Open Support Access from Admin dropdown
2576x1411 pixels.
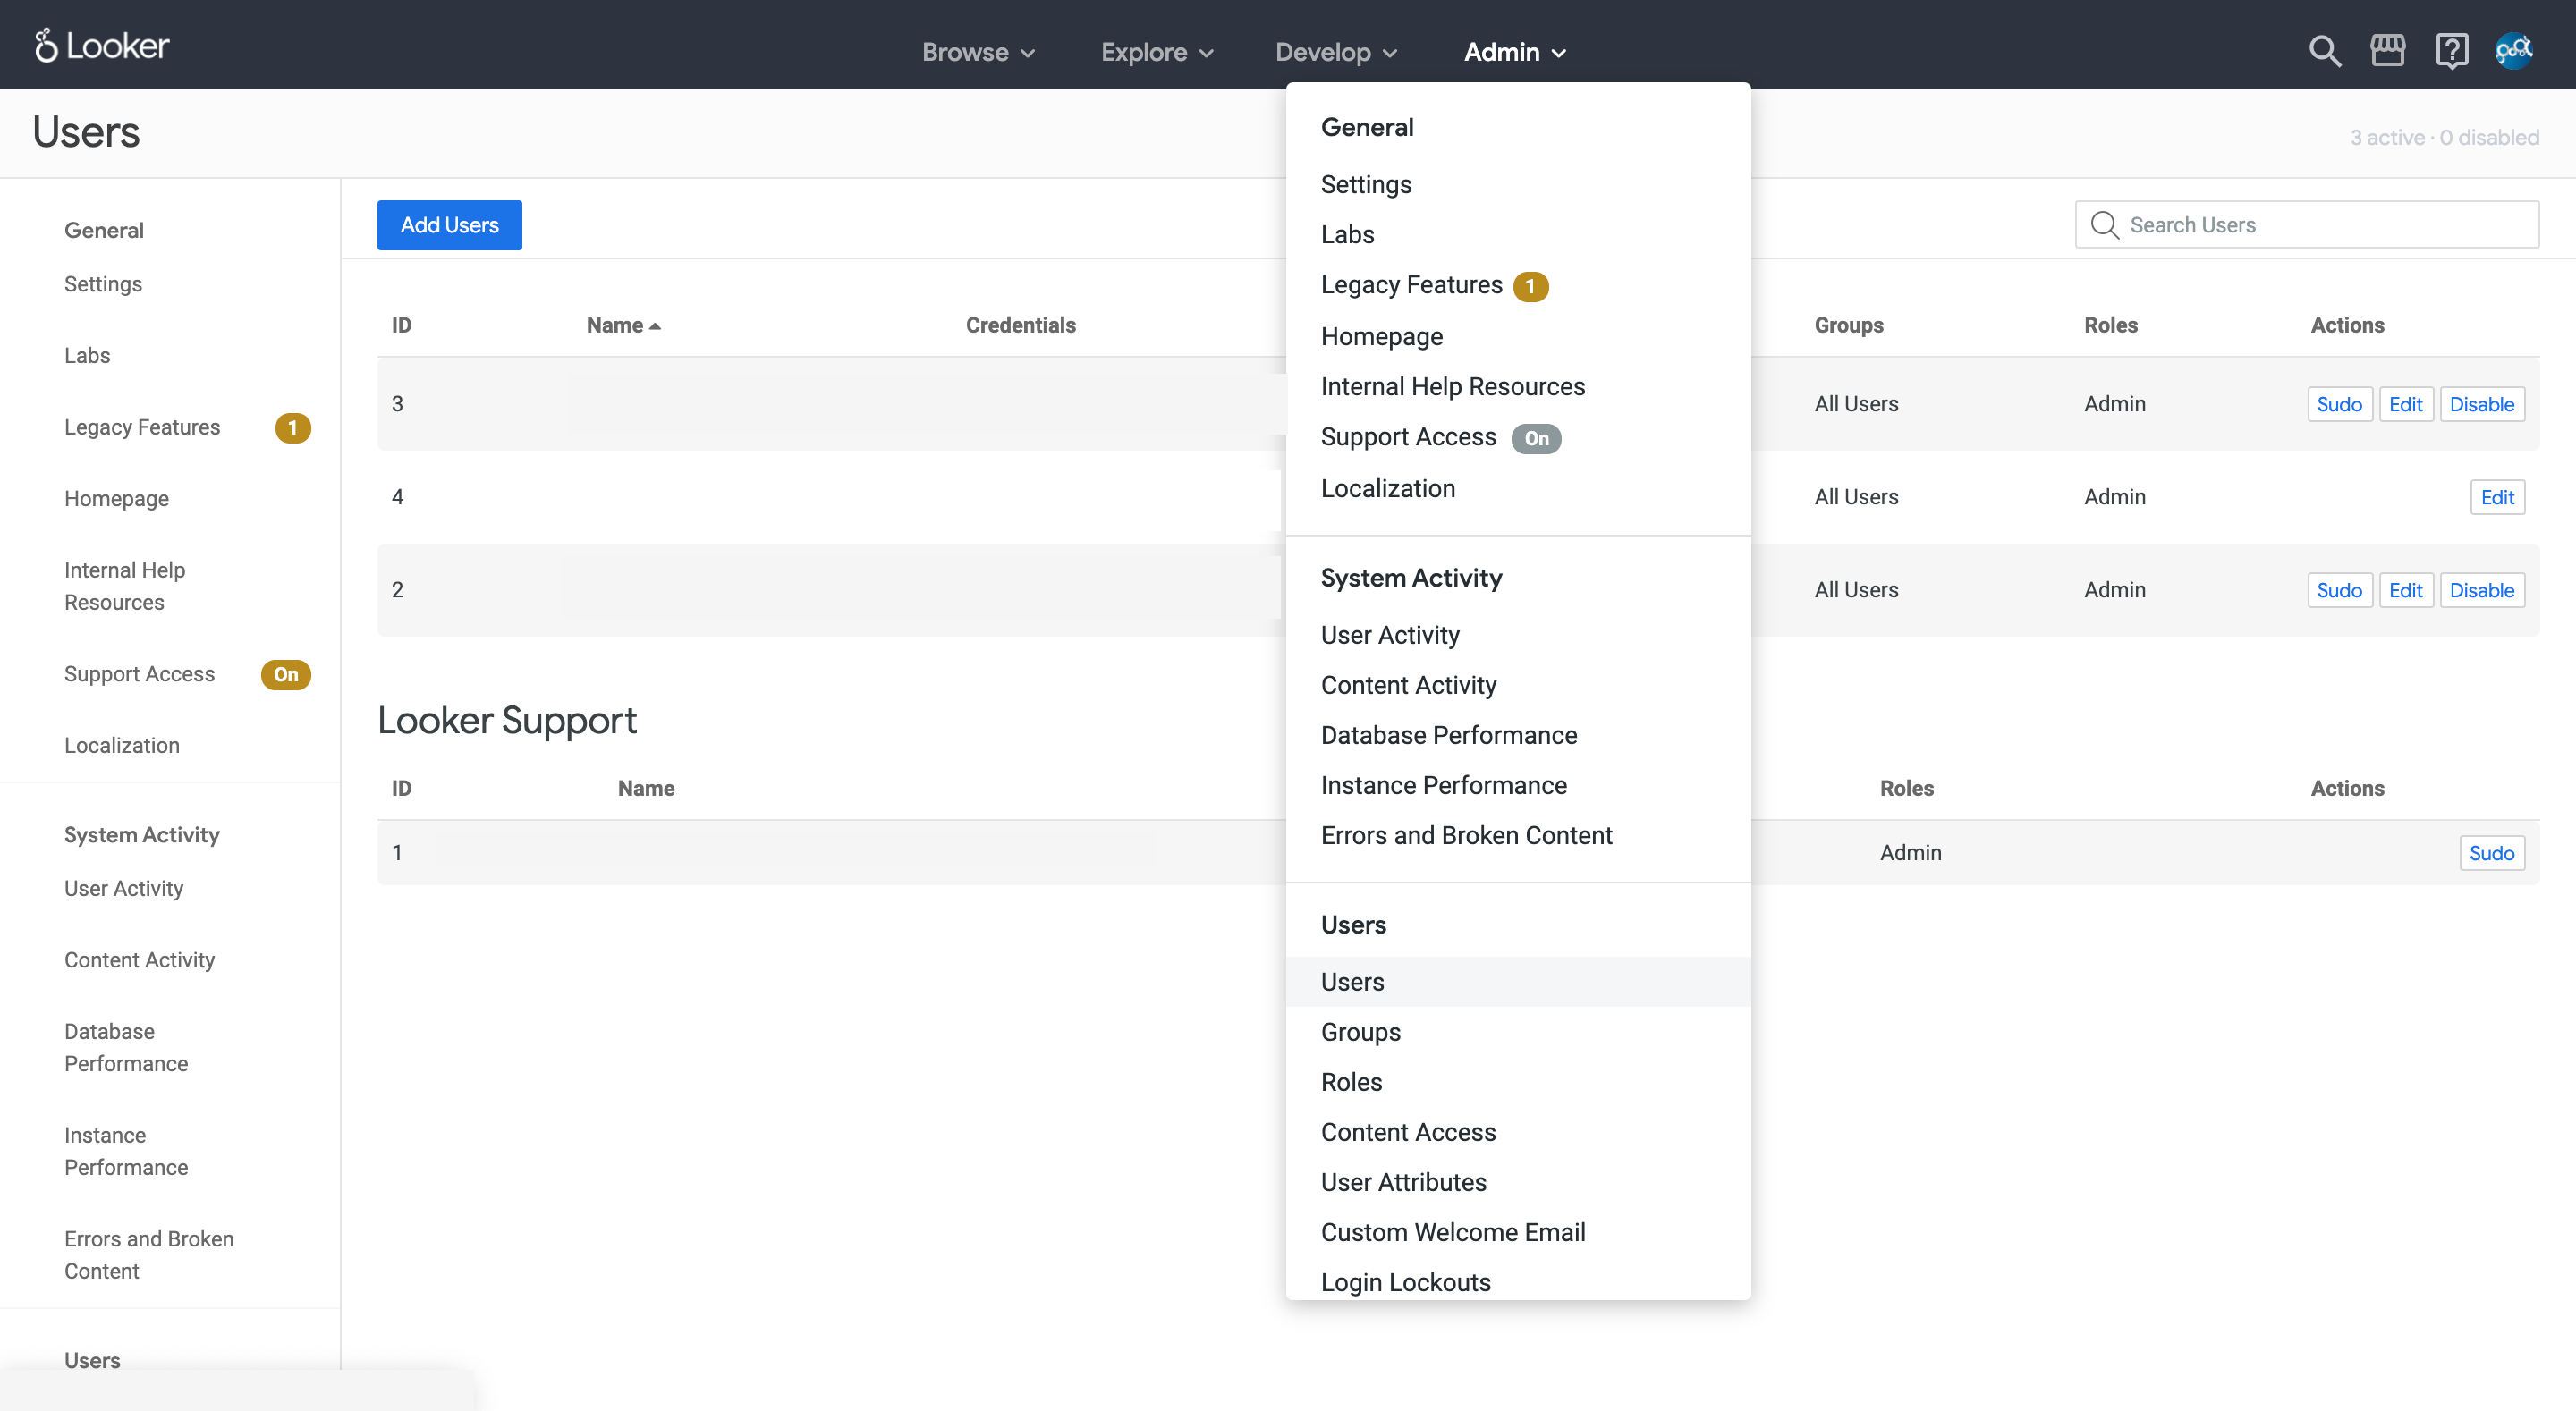point(1408,437)
